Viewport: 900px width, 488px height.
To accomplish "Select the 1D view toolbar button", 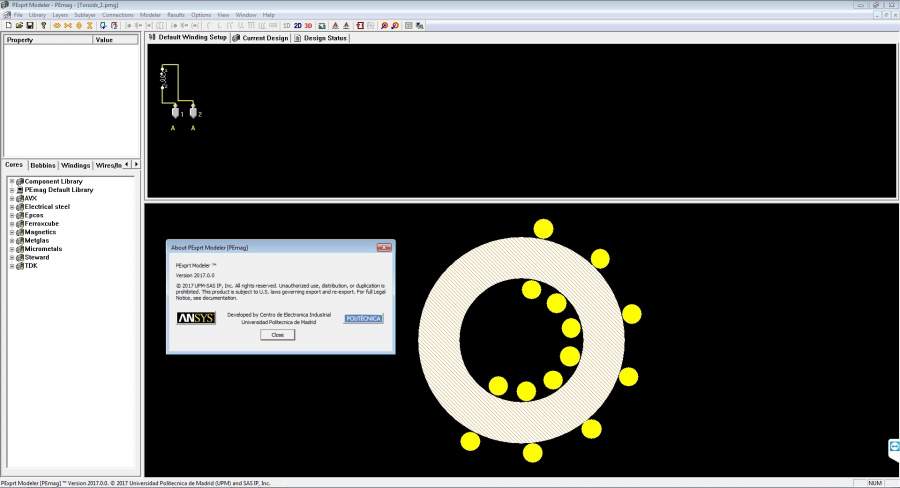I will pyautogui.click(x=287, y=26).
